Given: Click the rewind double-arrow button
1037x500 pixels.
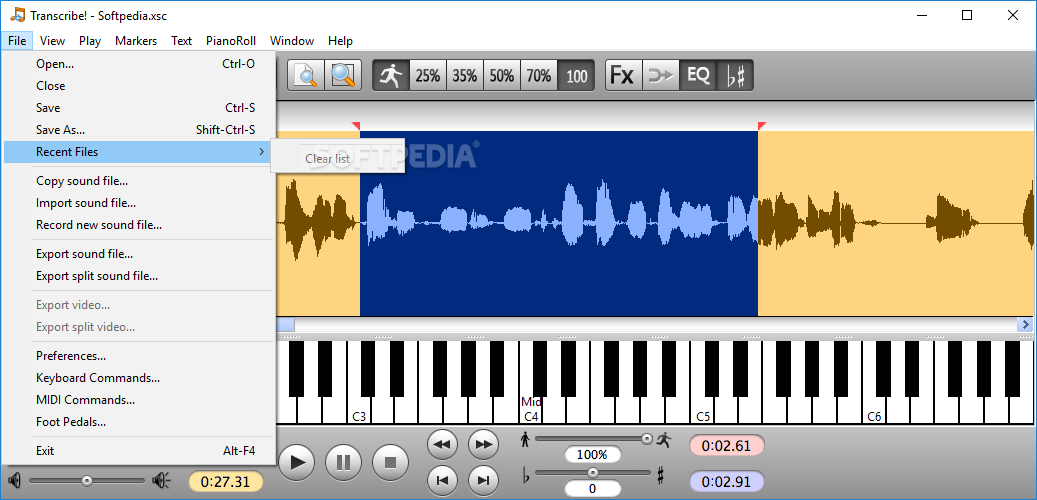Looking at the screenshot, I should (443, 444).
